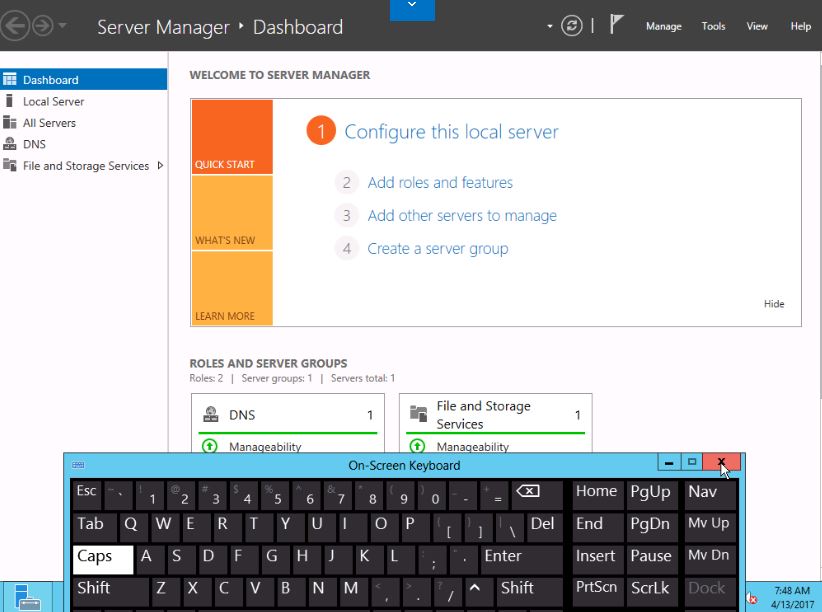Click the File and Storage Services tile icon
Screen dimensions: 822x612
[x=420, y=414]
